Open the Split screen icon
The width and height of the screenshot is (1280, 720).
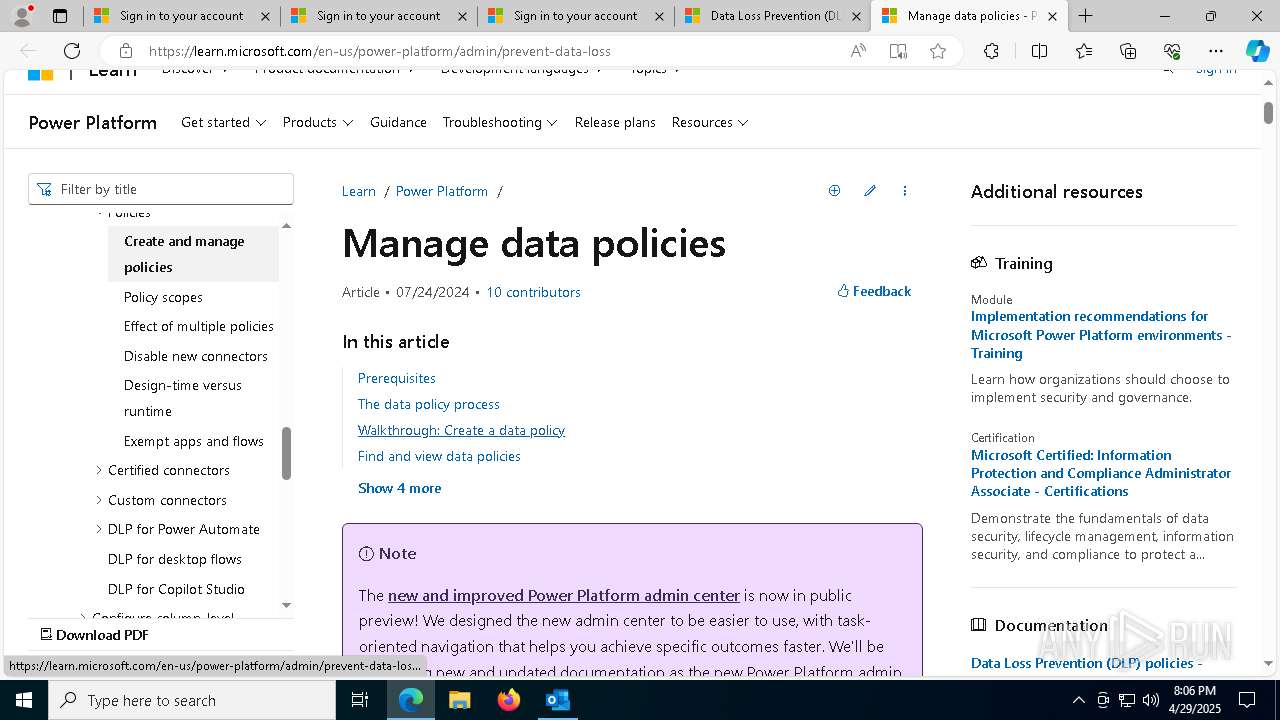pyautogui.click(x=1039, y=51)
